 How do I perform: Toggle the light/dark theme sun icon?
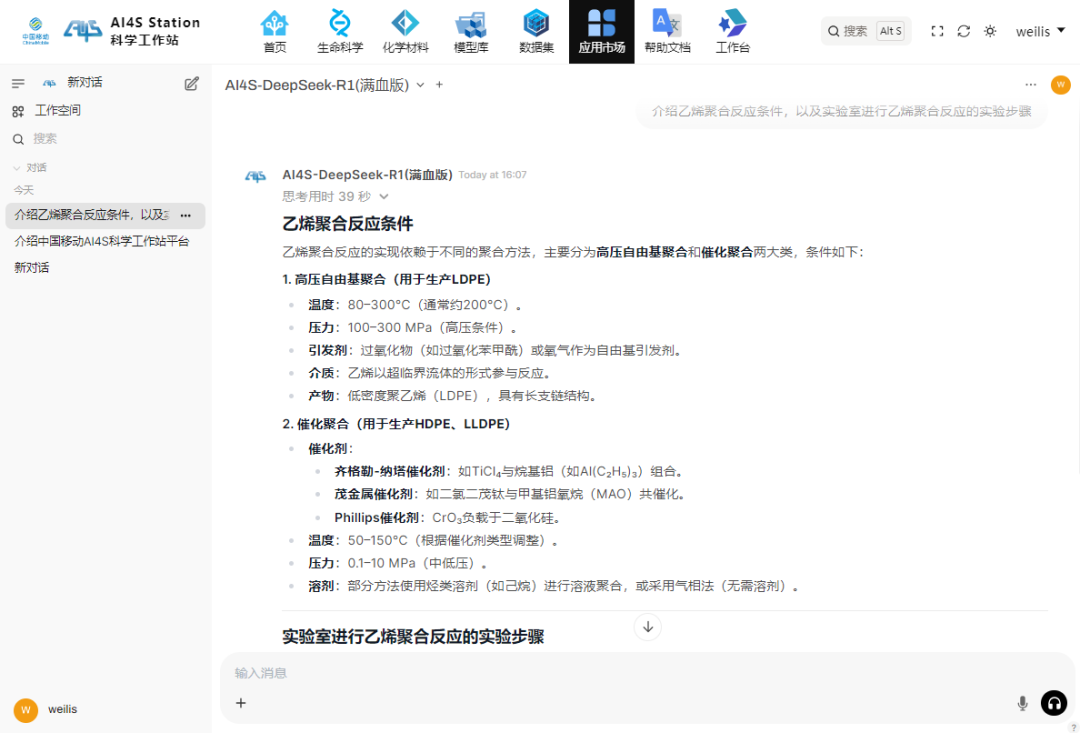tap(990, 31)
